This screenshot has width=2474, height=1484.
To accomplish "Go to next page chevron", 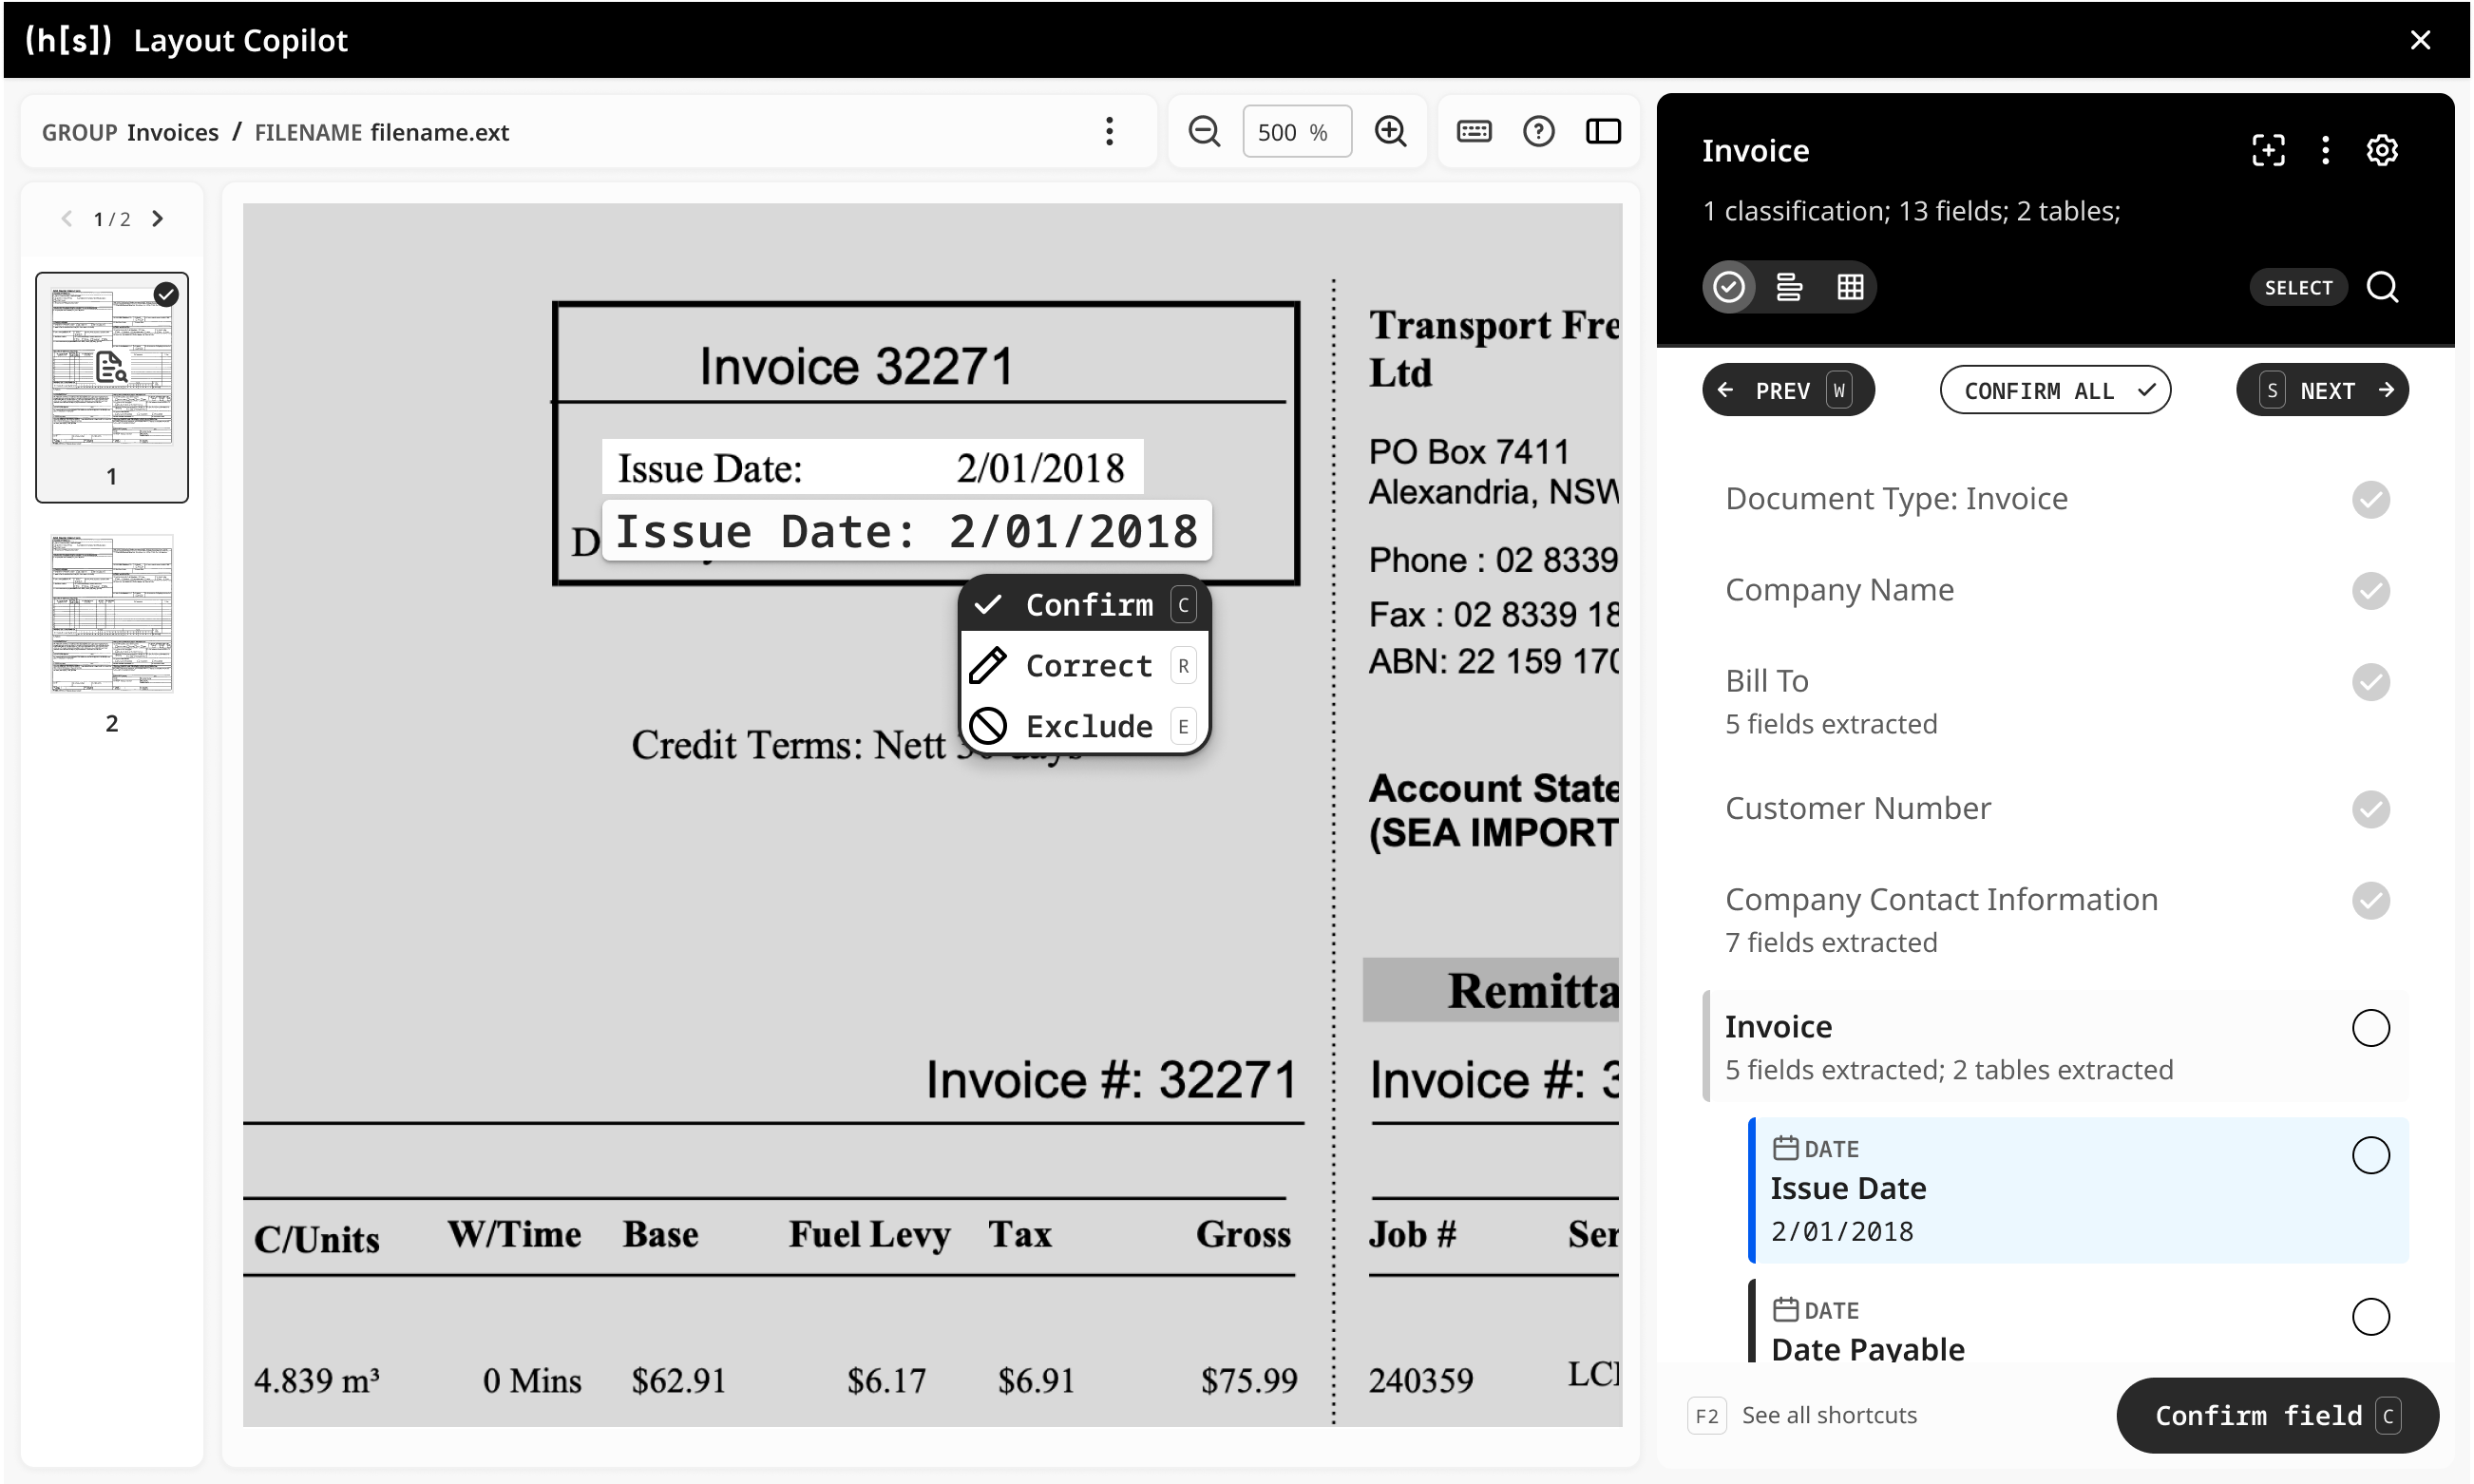I will (157, 219).
